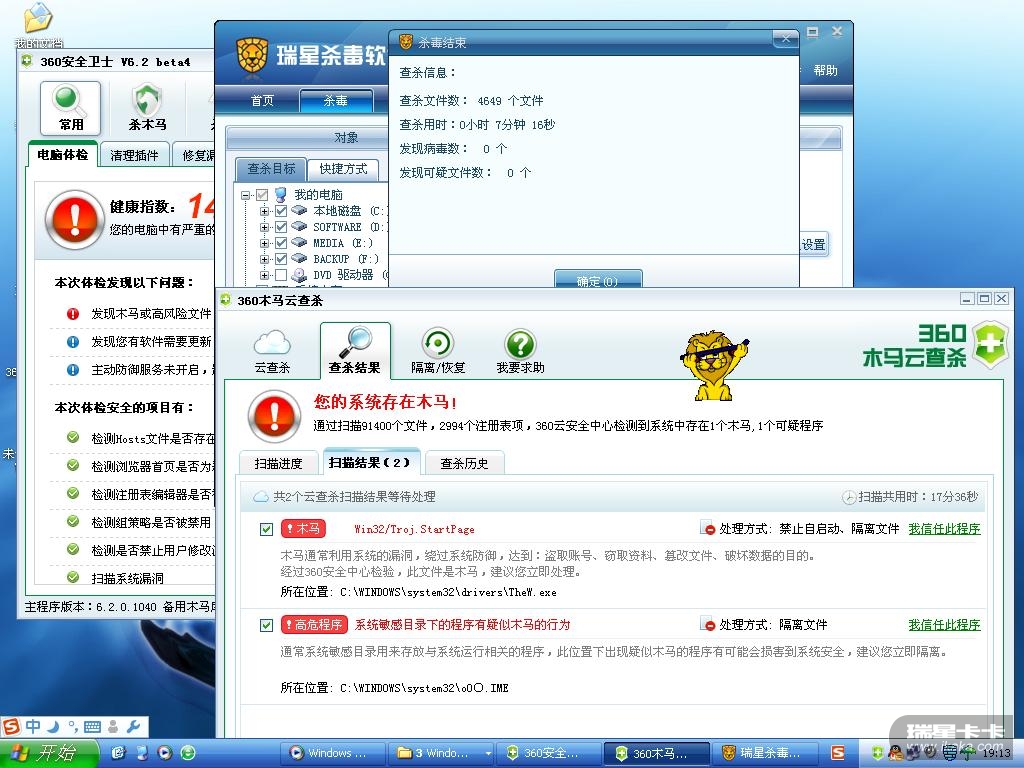Click the 19:13 system clock
The image size is (1024, 768).
click(x=996, y=753)
